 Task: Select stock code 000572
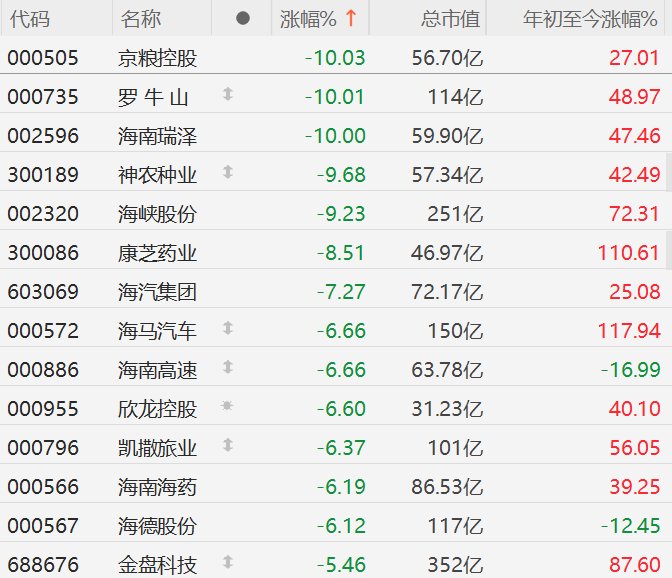coord(43,331)
